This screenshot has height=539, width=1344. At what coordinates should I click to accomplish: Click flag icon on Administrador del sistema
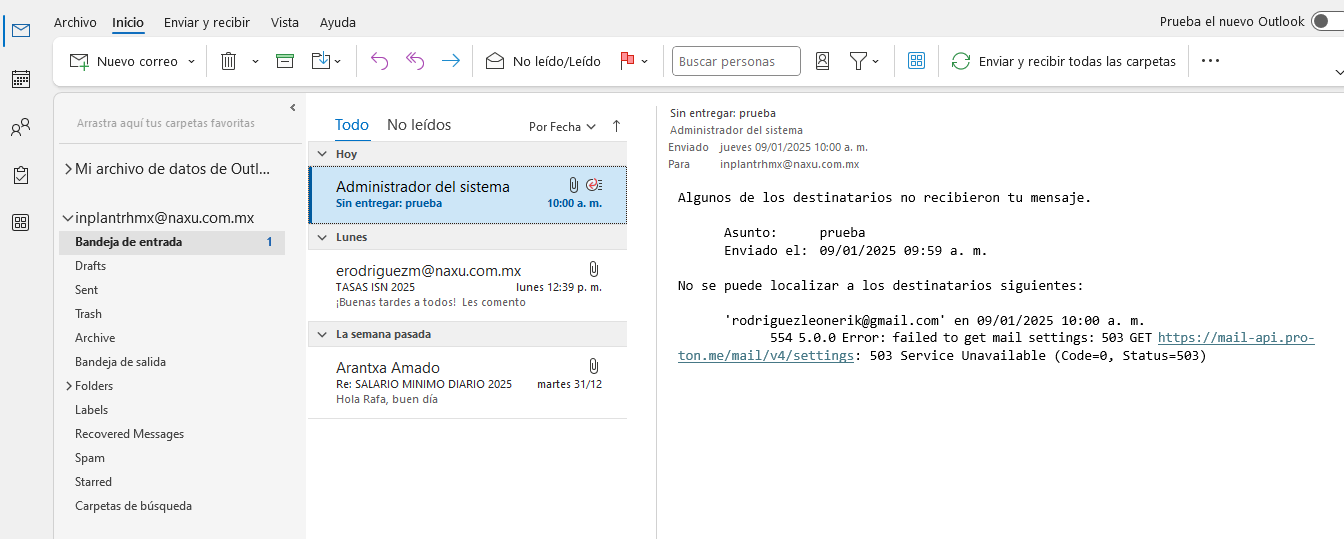592,185
